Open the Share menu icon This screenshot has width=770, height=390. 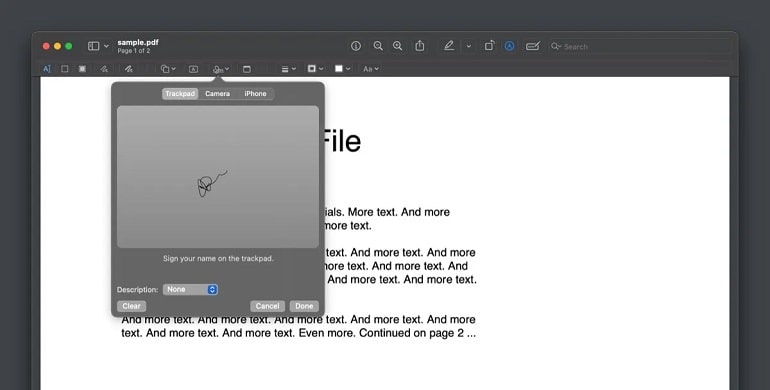420,46
